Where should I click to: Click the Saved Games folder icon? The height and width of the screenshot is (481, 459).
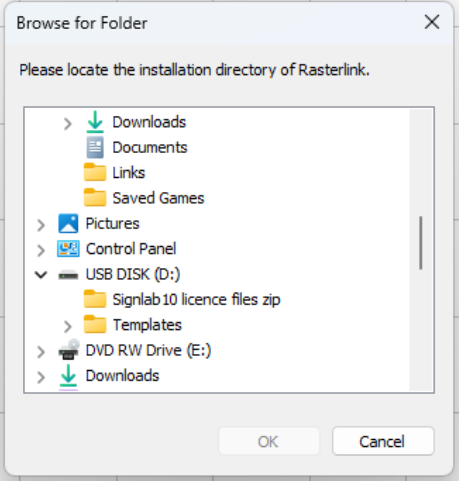pyautogui.click(x=95, y=198)
